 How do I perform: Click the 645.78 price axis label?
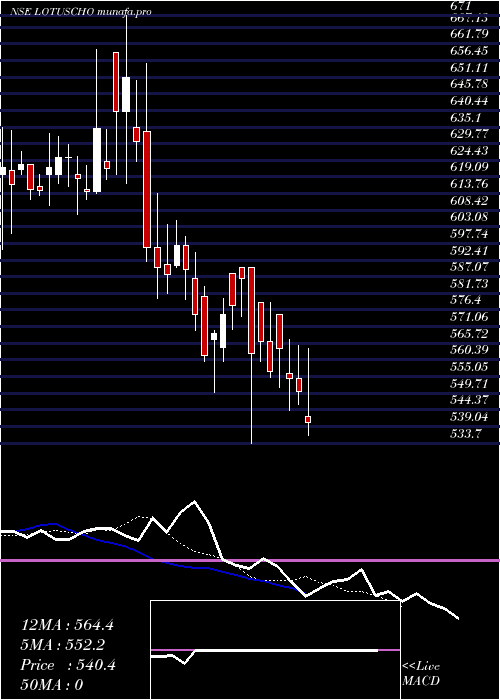click(x=470, y=84)
